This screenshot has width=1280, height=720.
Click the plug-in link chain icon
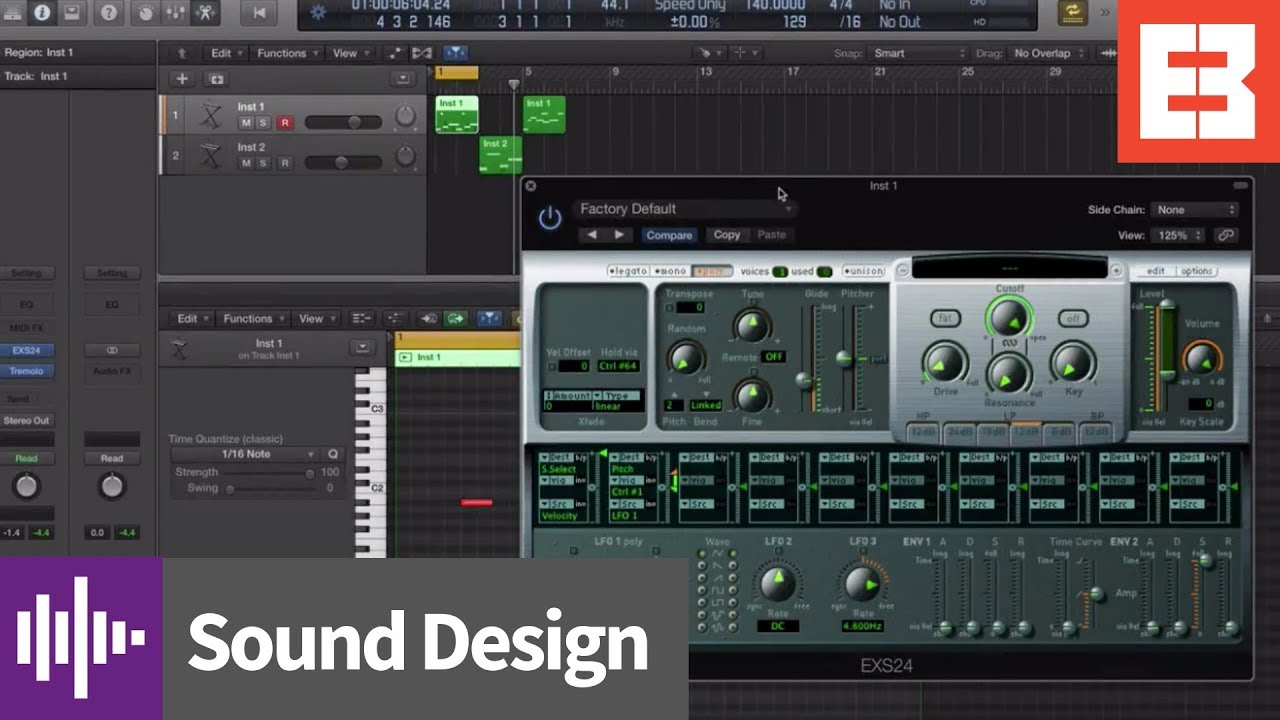pos(1225,235)
